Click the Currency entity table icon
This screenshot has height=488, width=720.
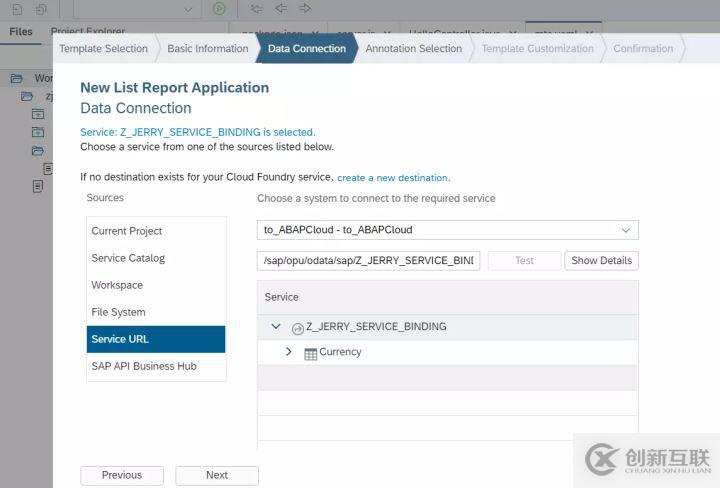click(x=311, y=354)
